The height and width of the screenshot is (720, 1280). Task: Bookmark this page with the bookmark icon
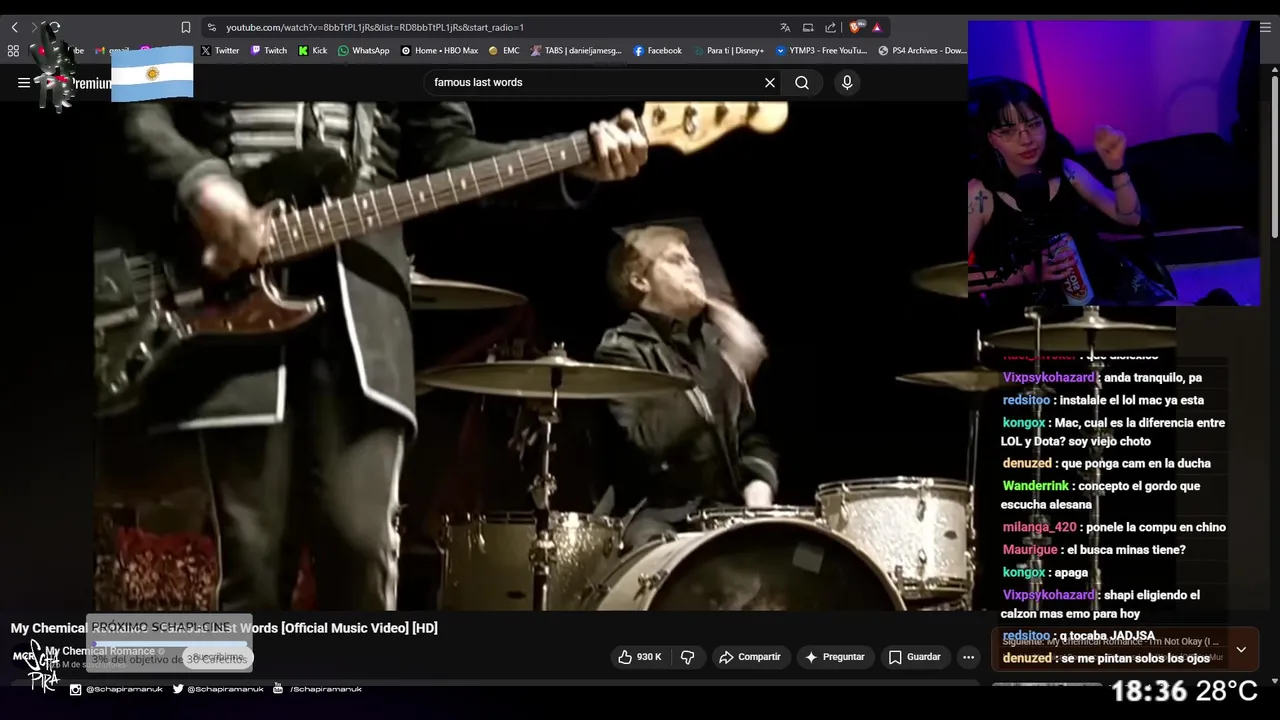[x=185, y=27]
